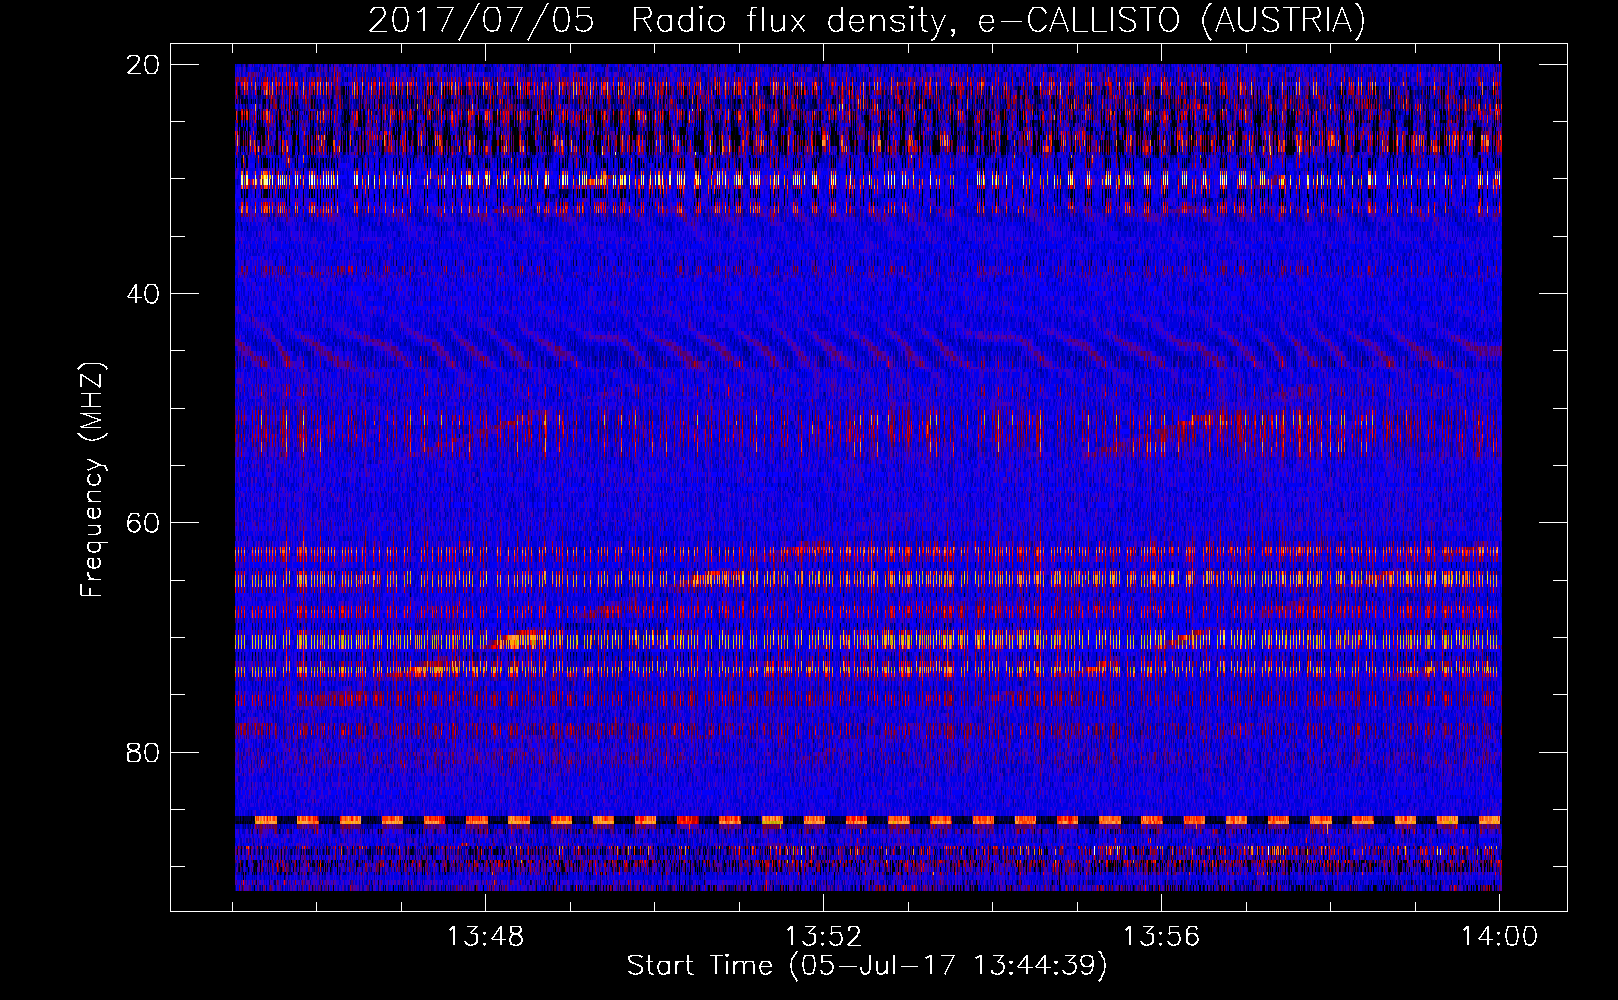This screenshot has height=1000, width=1618.
Task: Click the '60' frequency tick label
Action: 143,523
